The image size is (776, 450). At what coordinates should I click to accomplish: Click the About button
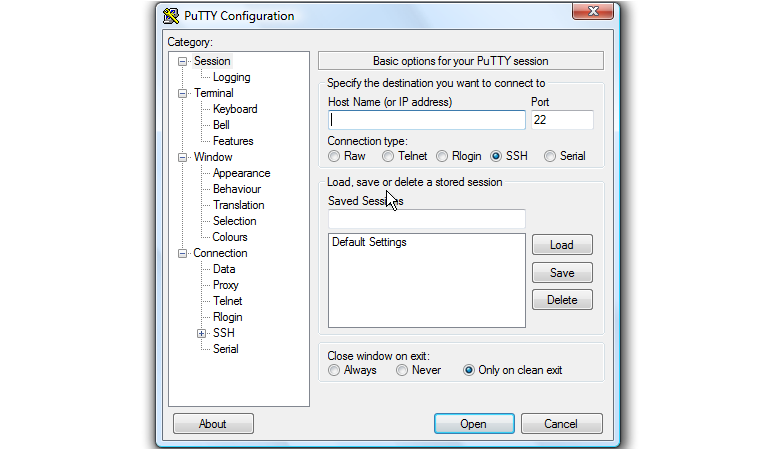pos(212,424)
